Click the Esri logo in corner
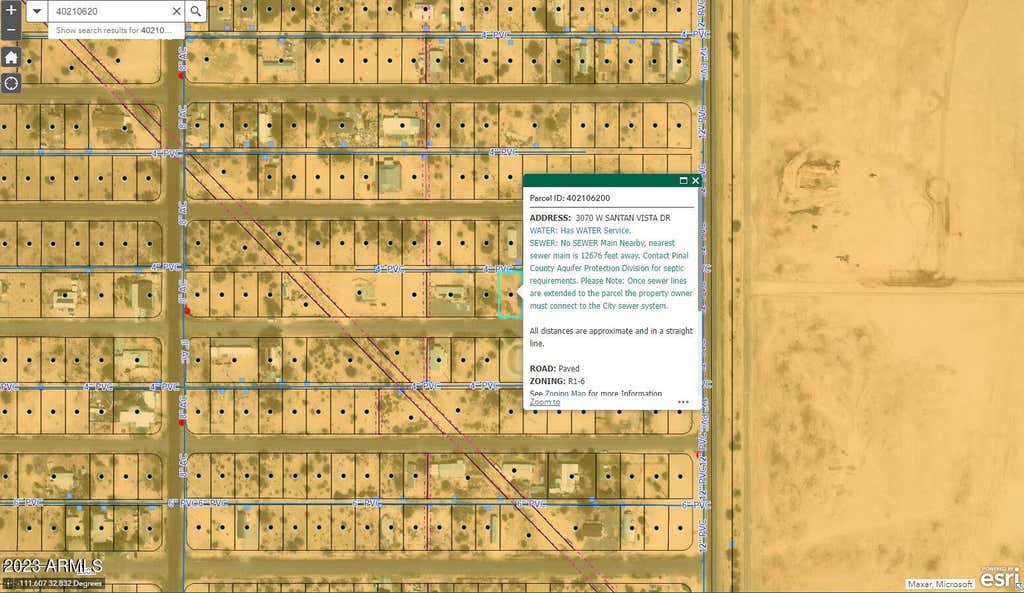 (x=1000, y=577)
